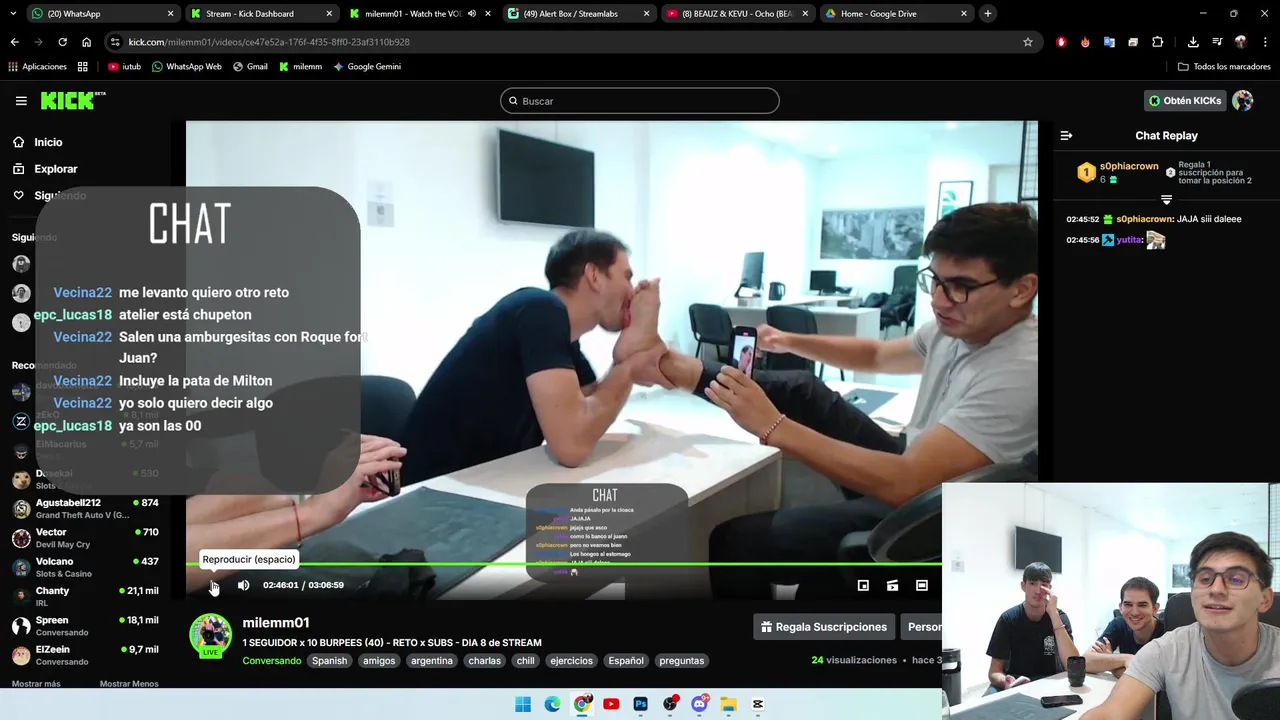
Task: Click Mostrar Menos in the sidebar
Action: click(129, 684)
